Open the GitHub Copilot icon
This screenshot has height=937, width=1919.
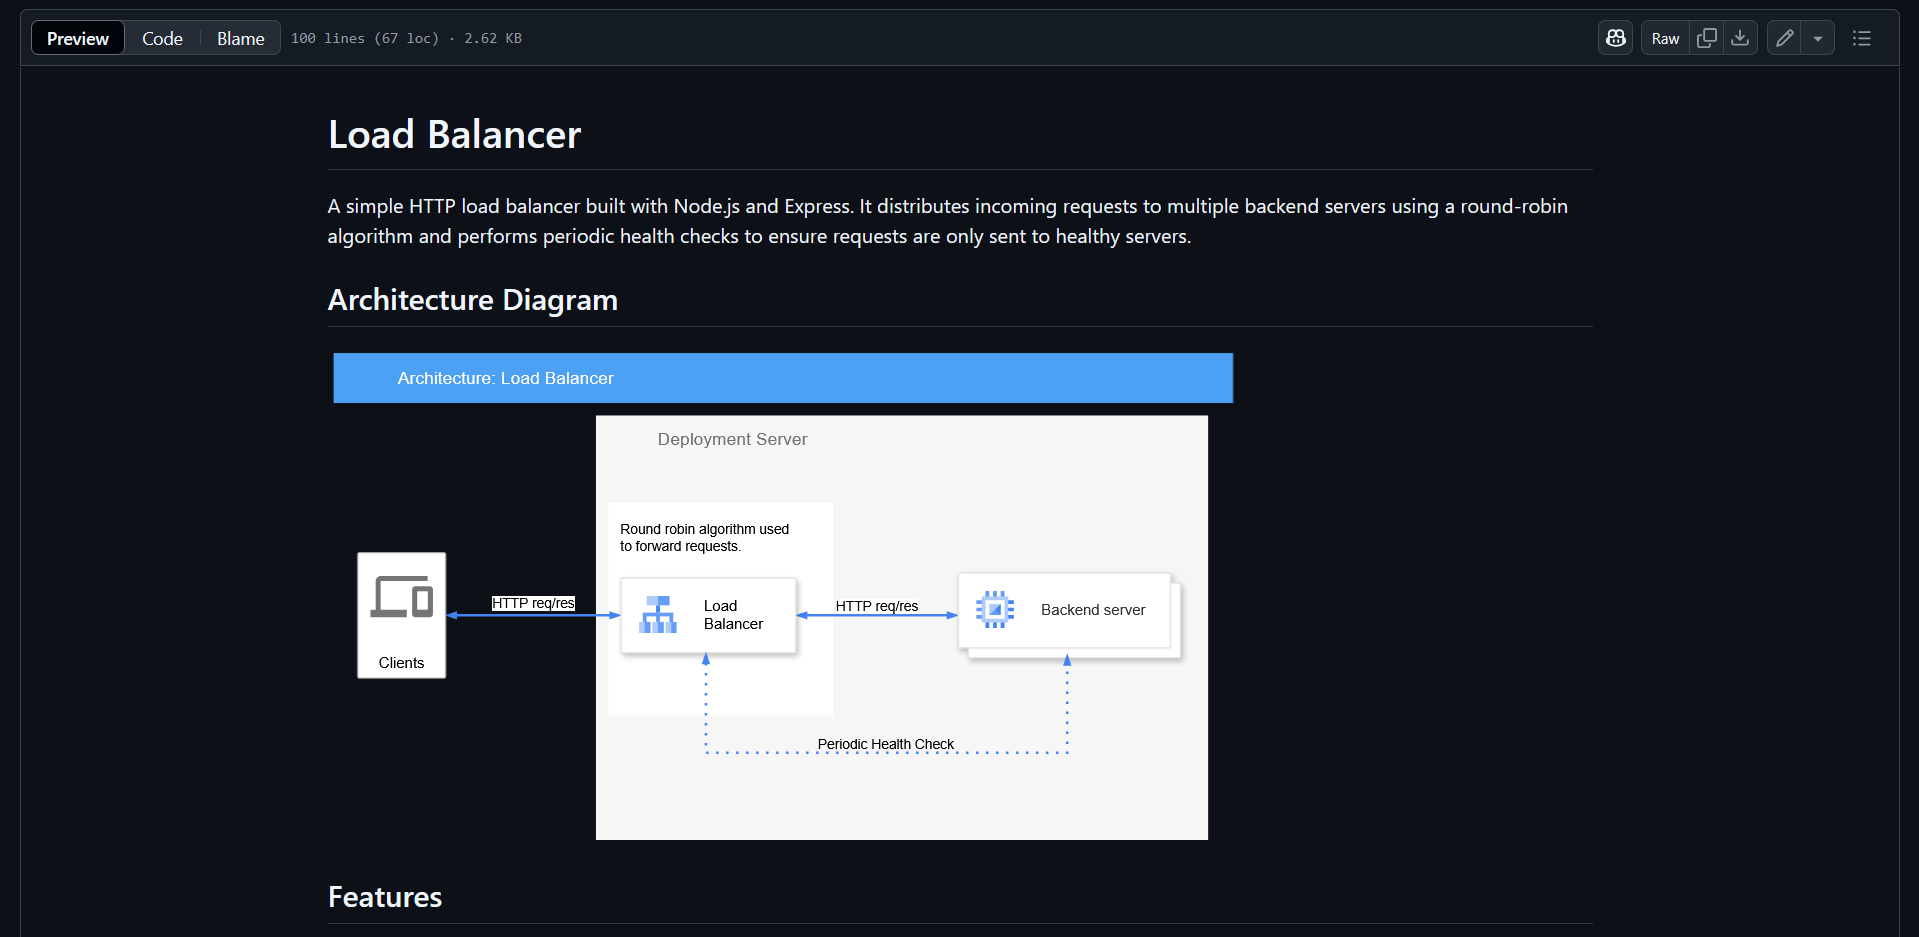point(1615,37)
